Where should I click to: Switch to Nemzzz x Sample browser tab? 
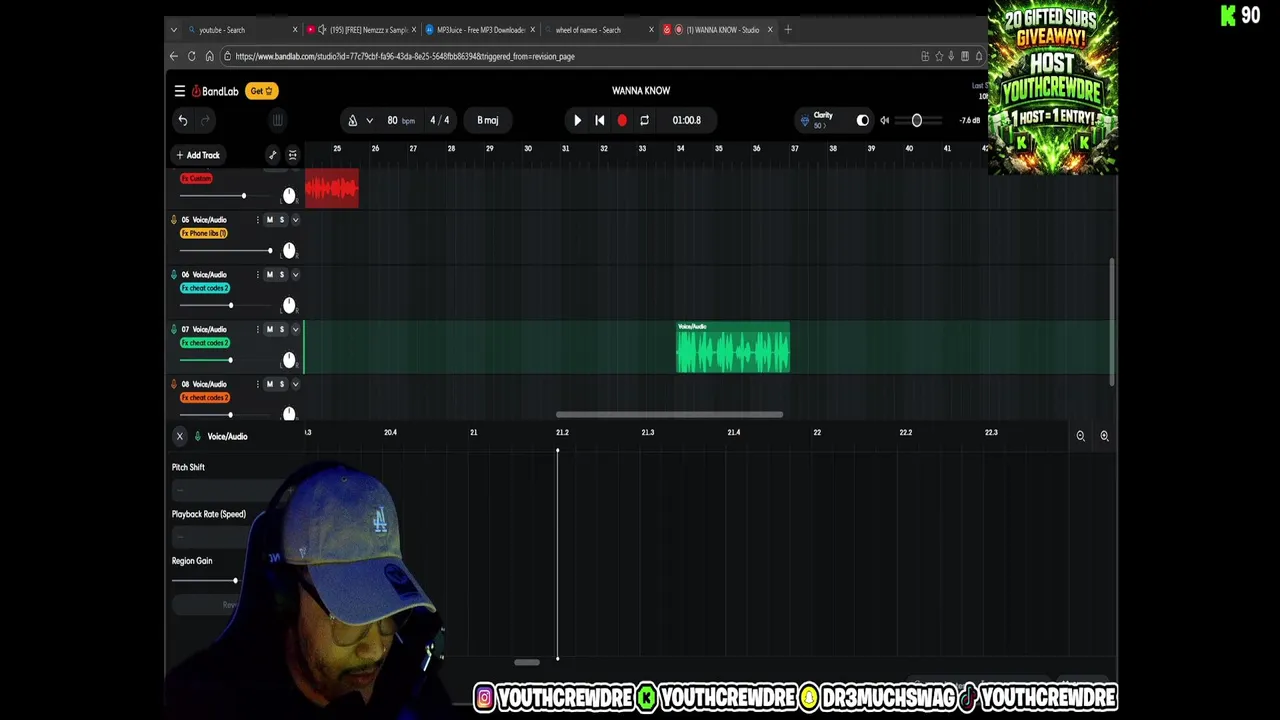click(x=360, y=30)
